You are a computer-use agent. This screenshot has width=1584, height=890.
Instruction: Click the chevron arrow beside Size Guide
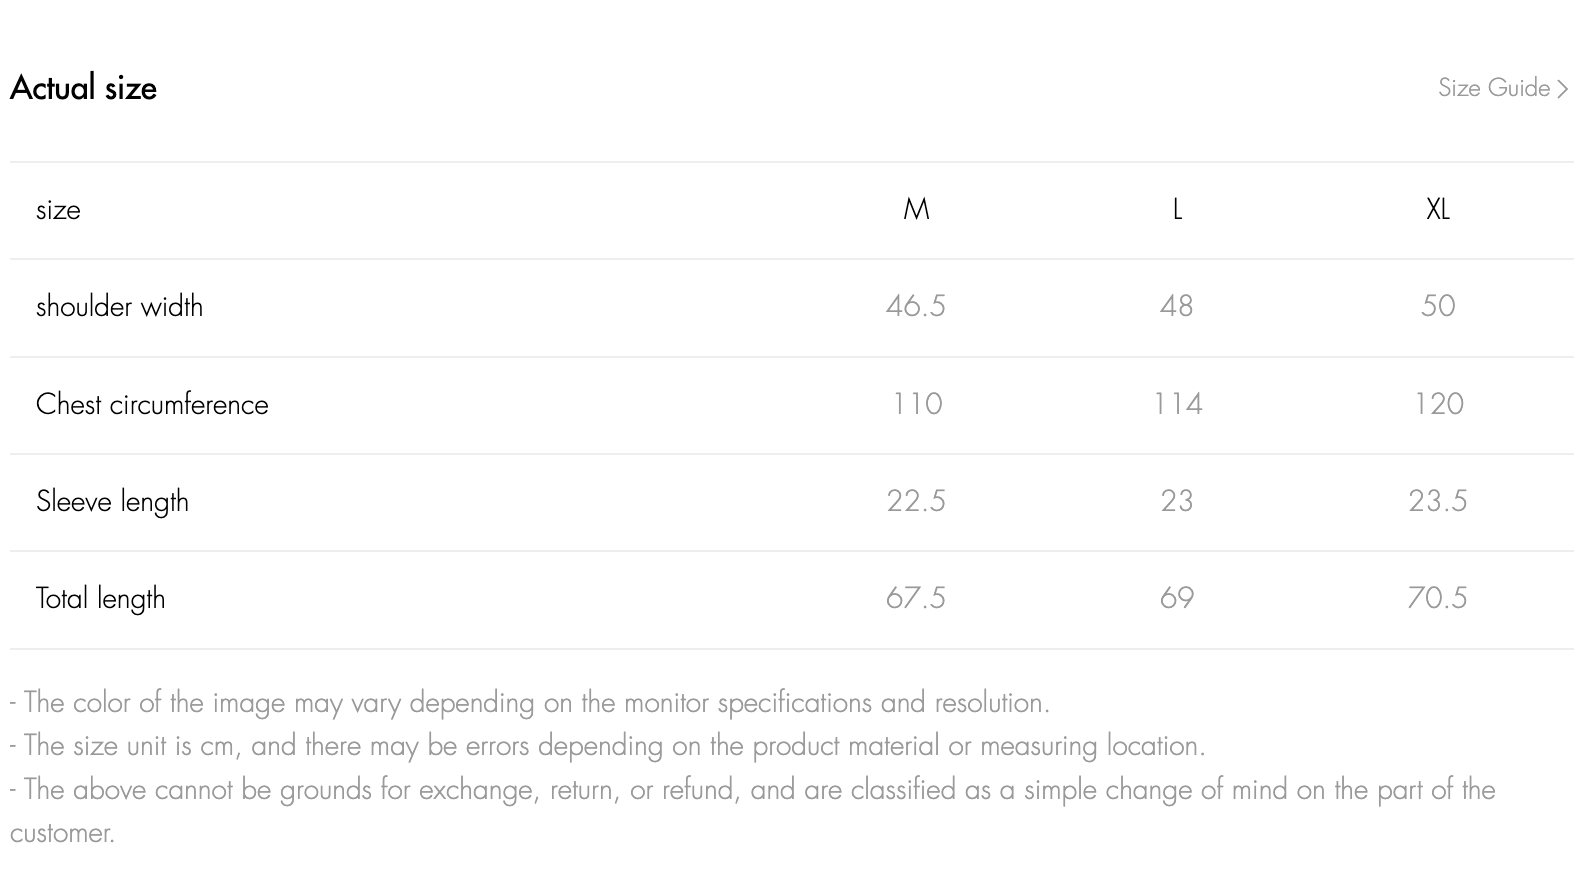click(1563, 90)
